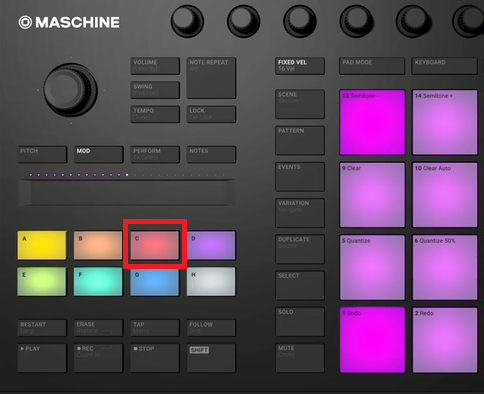
Task: Click the PLAY button
Action: pyautogui.click(x=42, y=358)
